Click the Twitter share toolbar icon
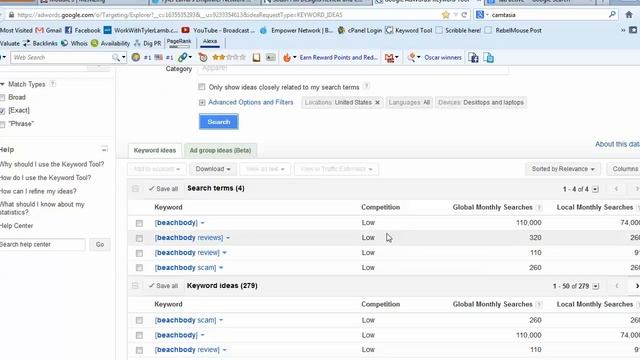 [x=489, y=58]
